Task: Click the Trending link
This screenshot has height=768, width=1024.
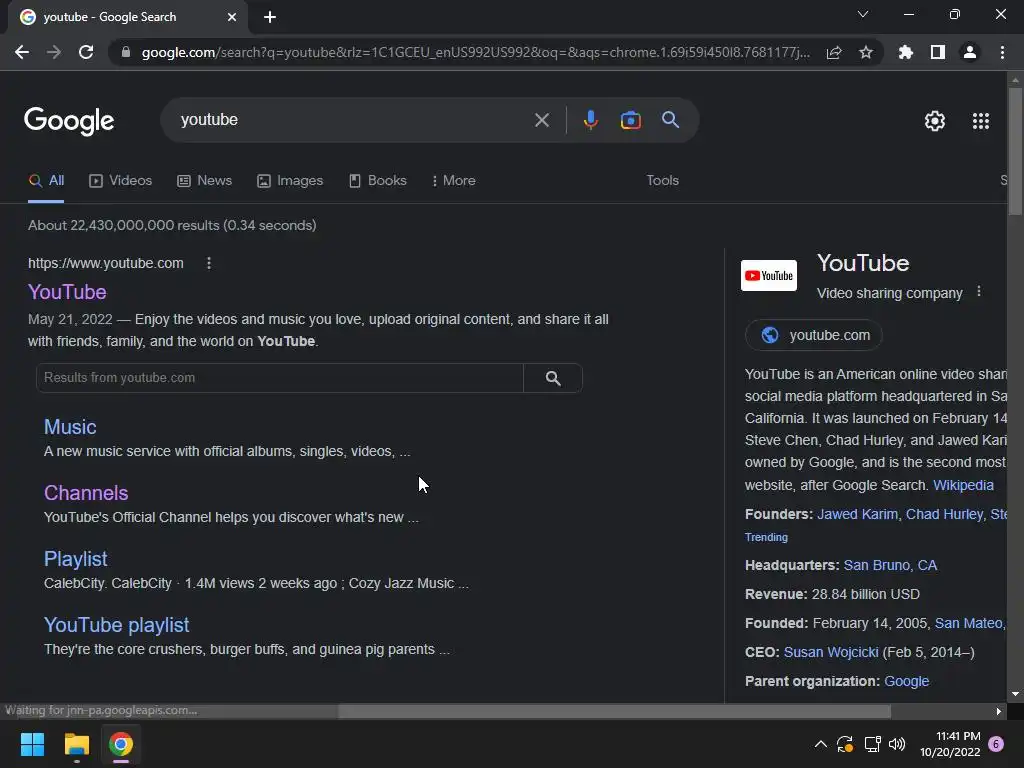Action: pos(766,537)
